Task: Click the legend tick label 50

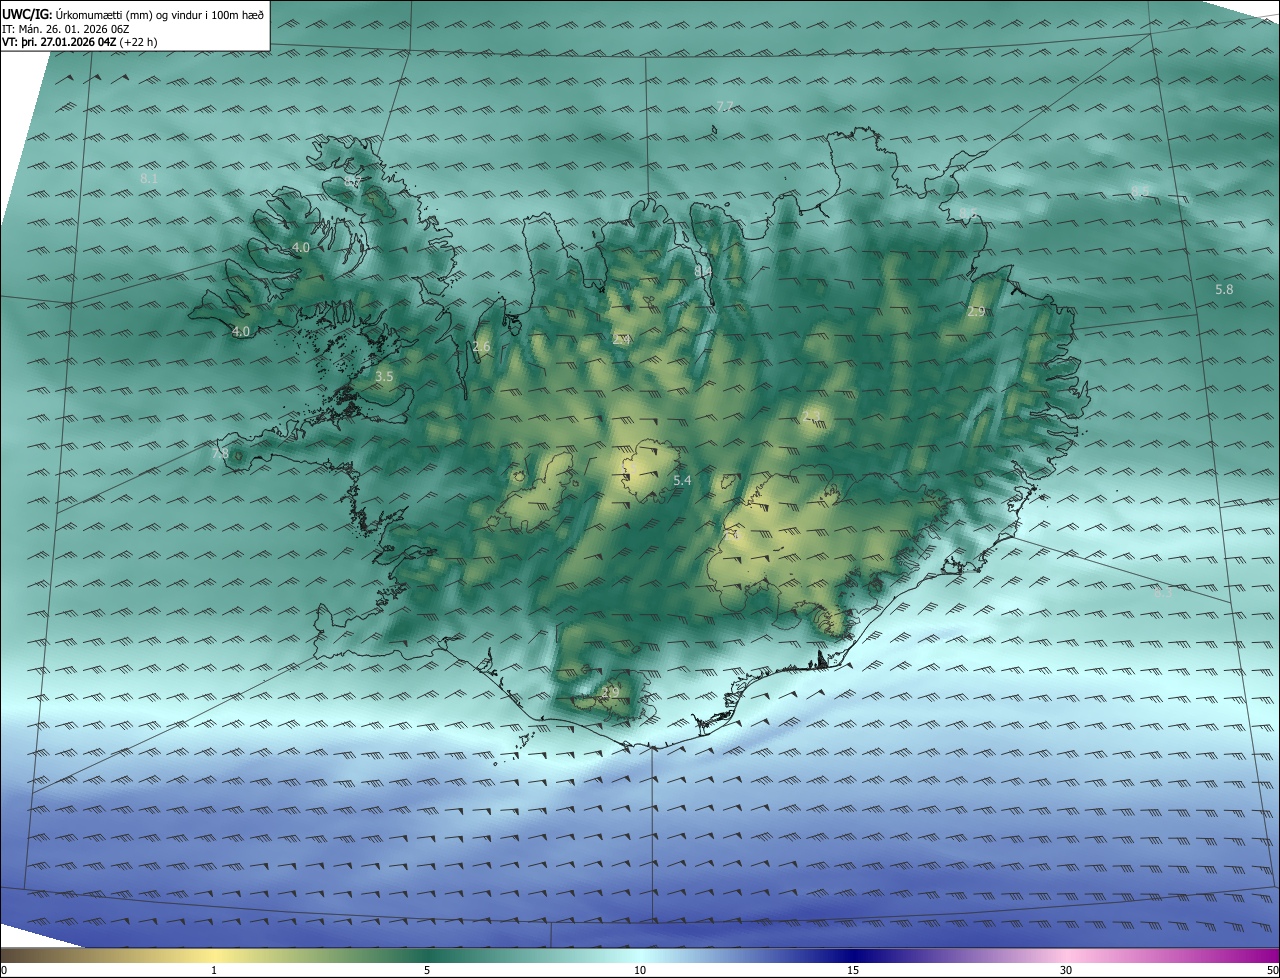Action: pyautogui.click(x=1272, y=970)
